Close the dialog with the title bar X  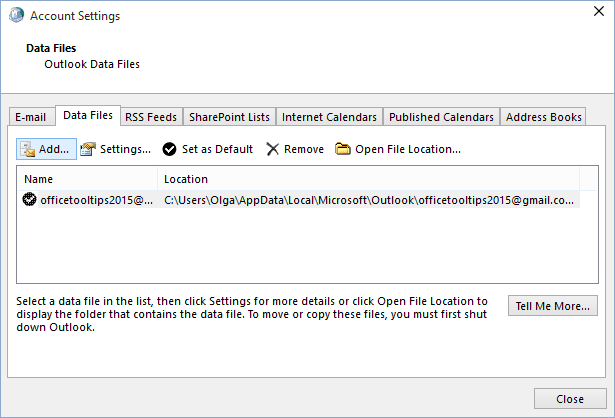pyautogui.click(x=599, y=11)
